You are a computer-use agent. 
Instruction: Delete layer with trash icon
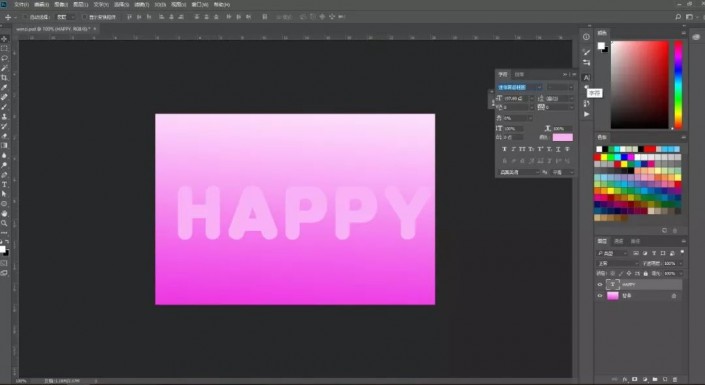click(x=675, y=380)
